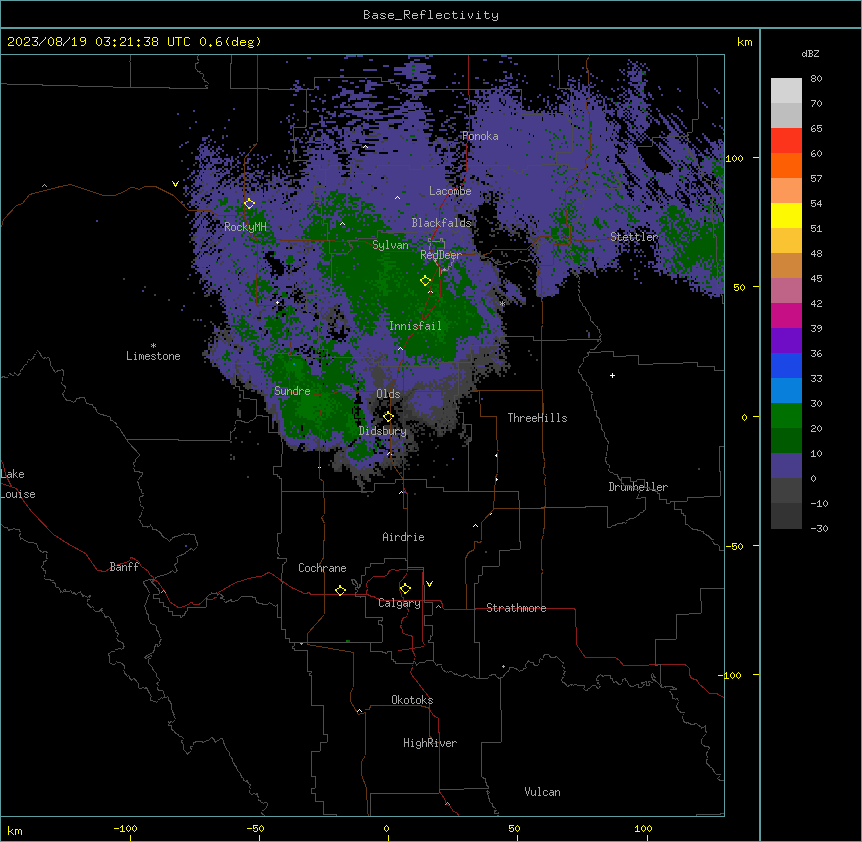
Task: Click the Lacombe city label
Action: tap(450, 191)
